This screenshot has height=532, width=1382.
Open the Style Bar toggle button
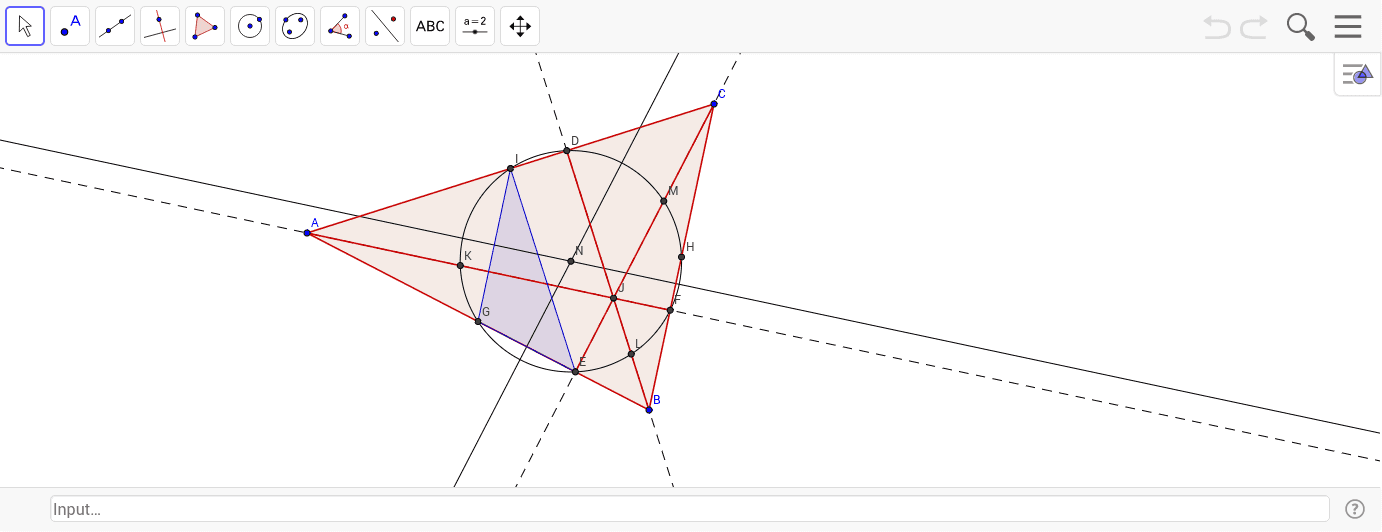pyautogui.click(x=1357, y=74)
